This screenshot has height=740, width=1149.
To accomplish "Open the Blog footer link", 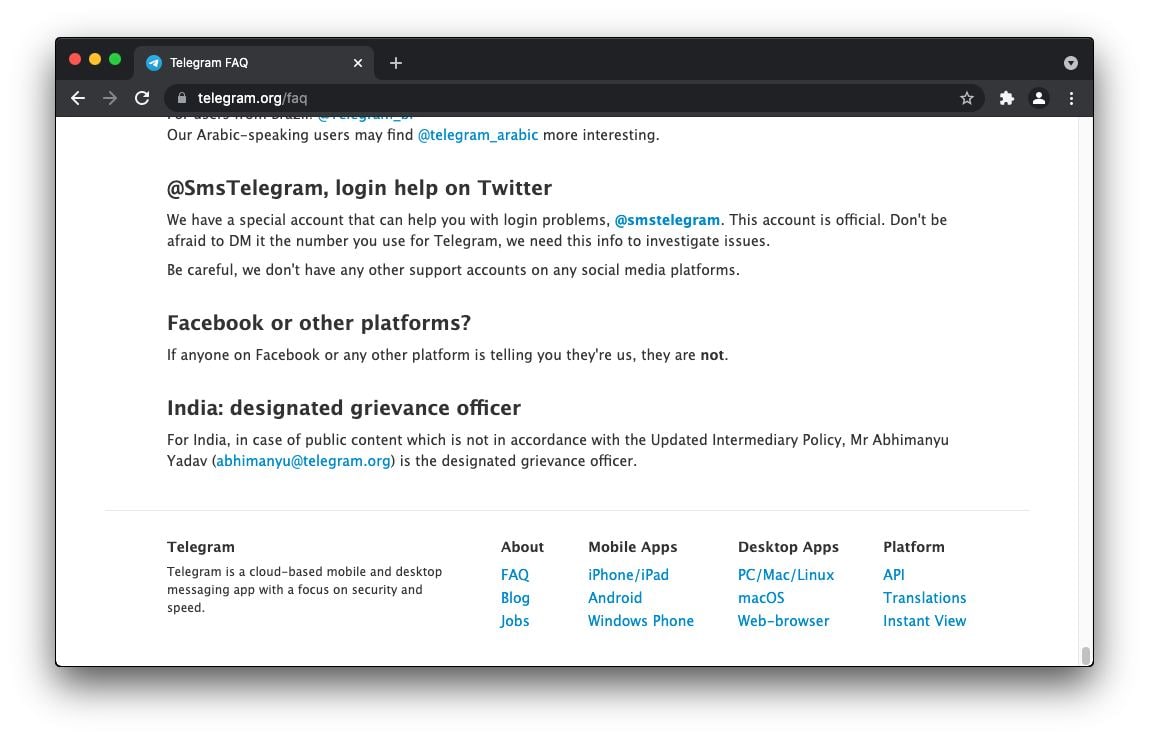I will point(514,598).
